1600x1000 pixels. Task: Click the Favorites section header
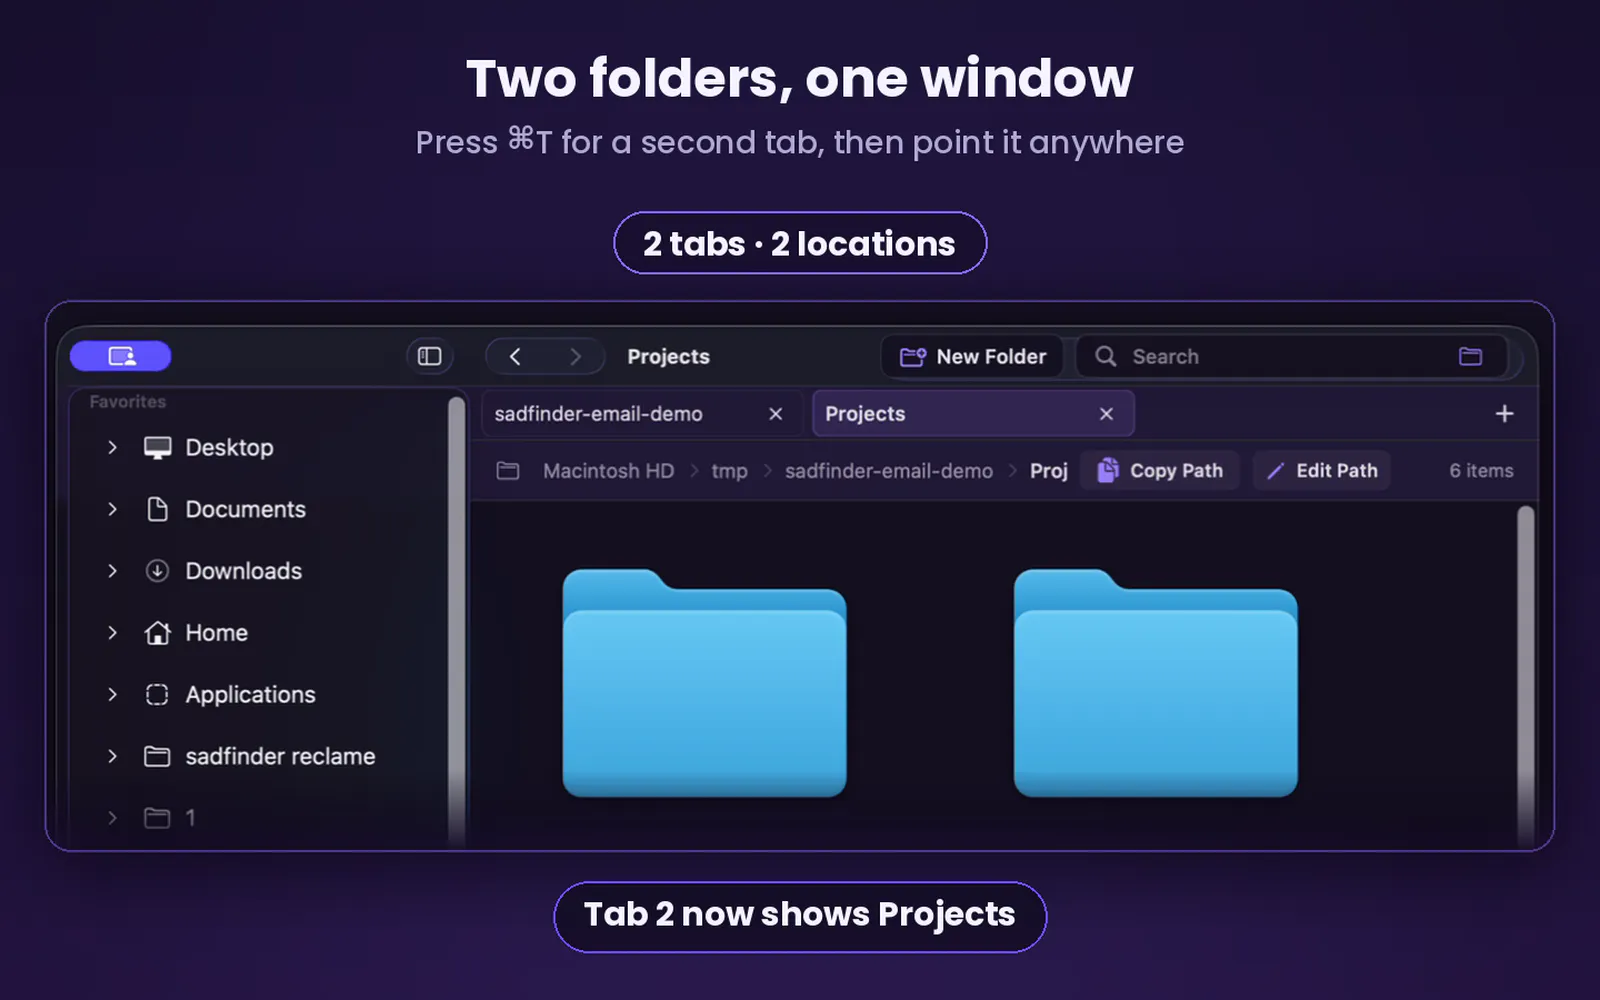tap(127, 401)
